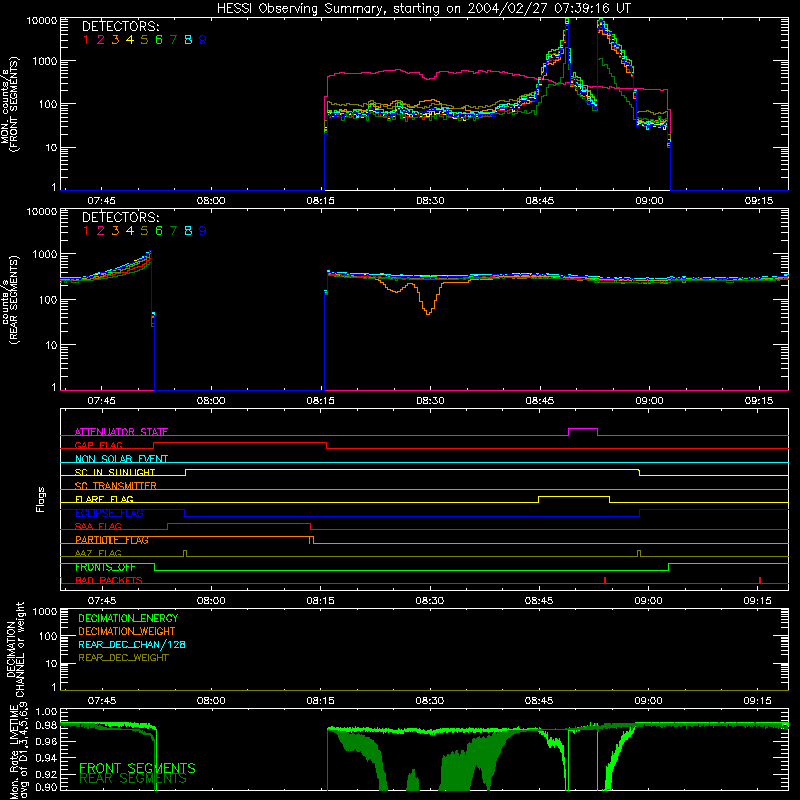The image size is (800, 800).
Task: Click the 08:45 tick label under rear segments plot
Action: click(x=540, y=401)
